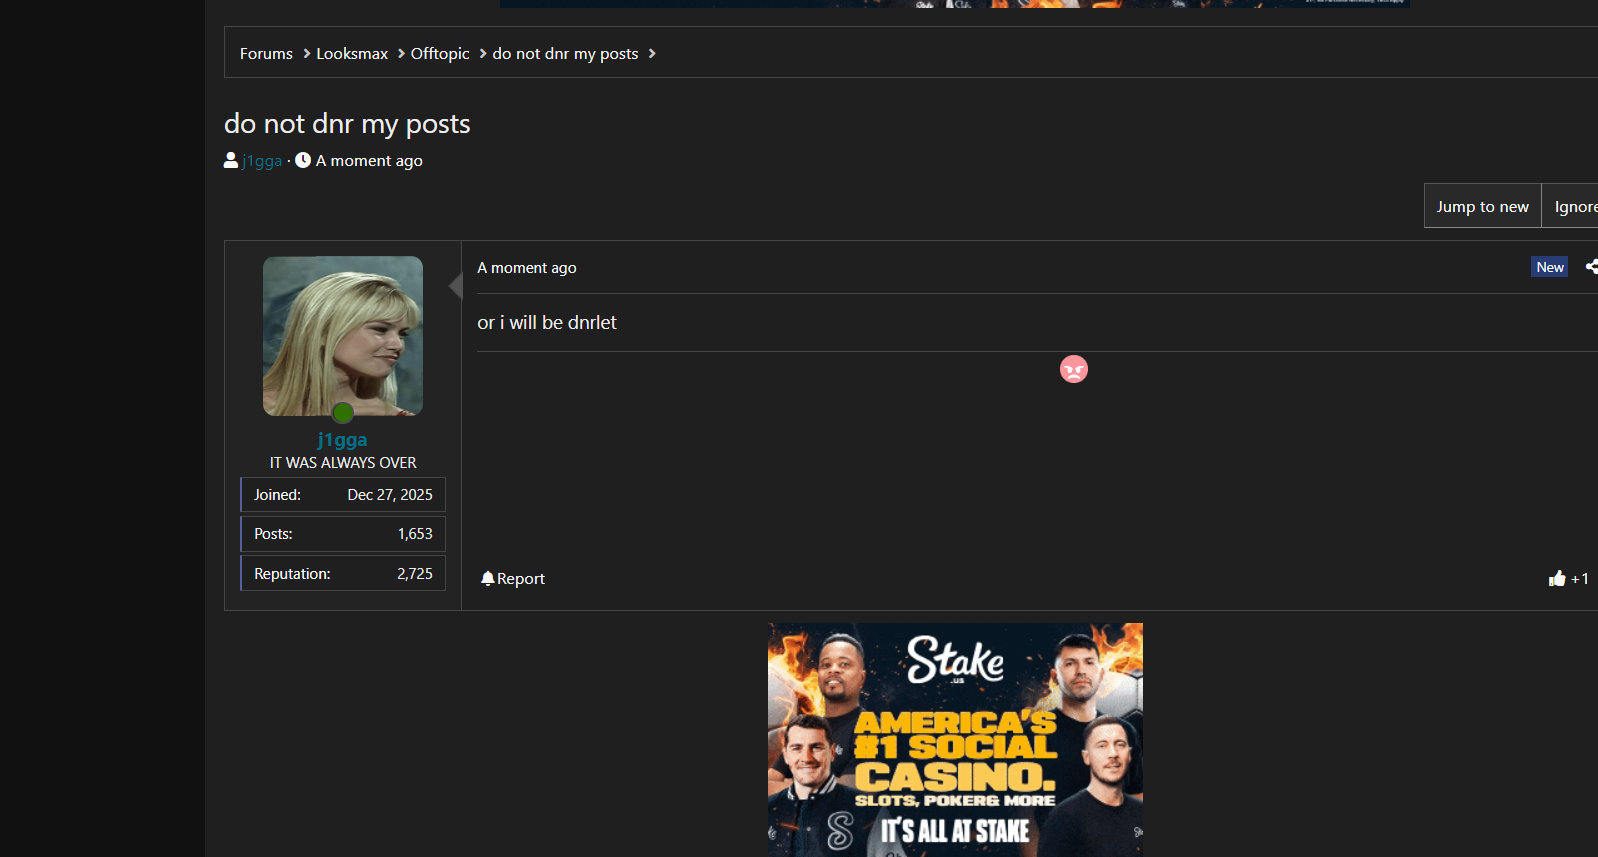Open j1gga profile from the username below the avatar
1598x857 pixels.
pyautogui.click(x=342, y=439)
